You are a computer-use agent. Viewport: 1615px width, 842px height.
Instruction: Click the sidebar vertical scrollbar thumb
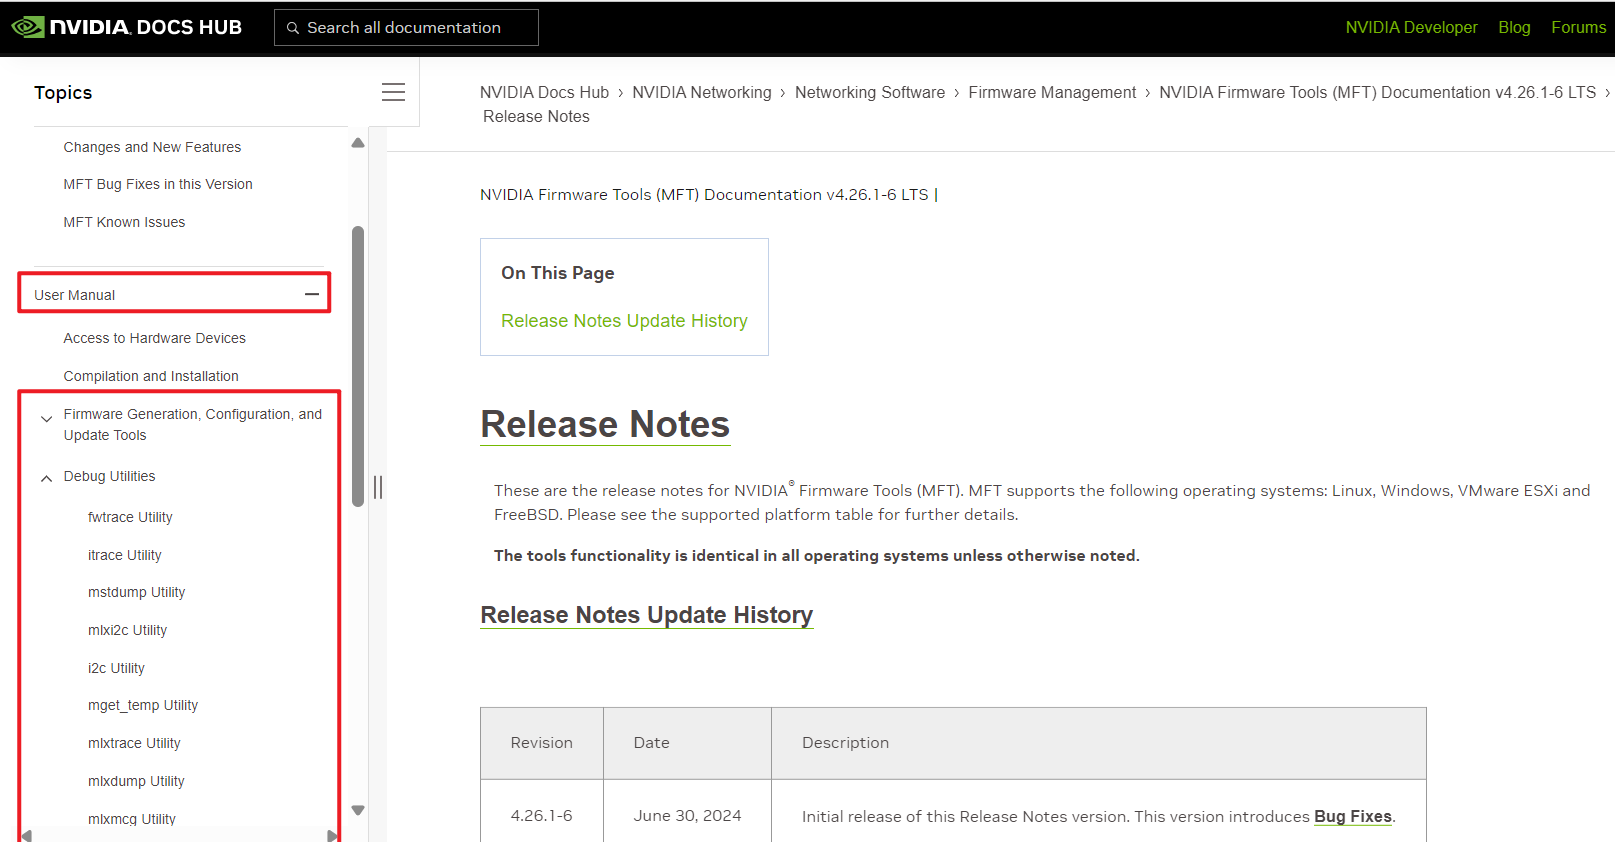(x=358, y=366)
